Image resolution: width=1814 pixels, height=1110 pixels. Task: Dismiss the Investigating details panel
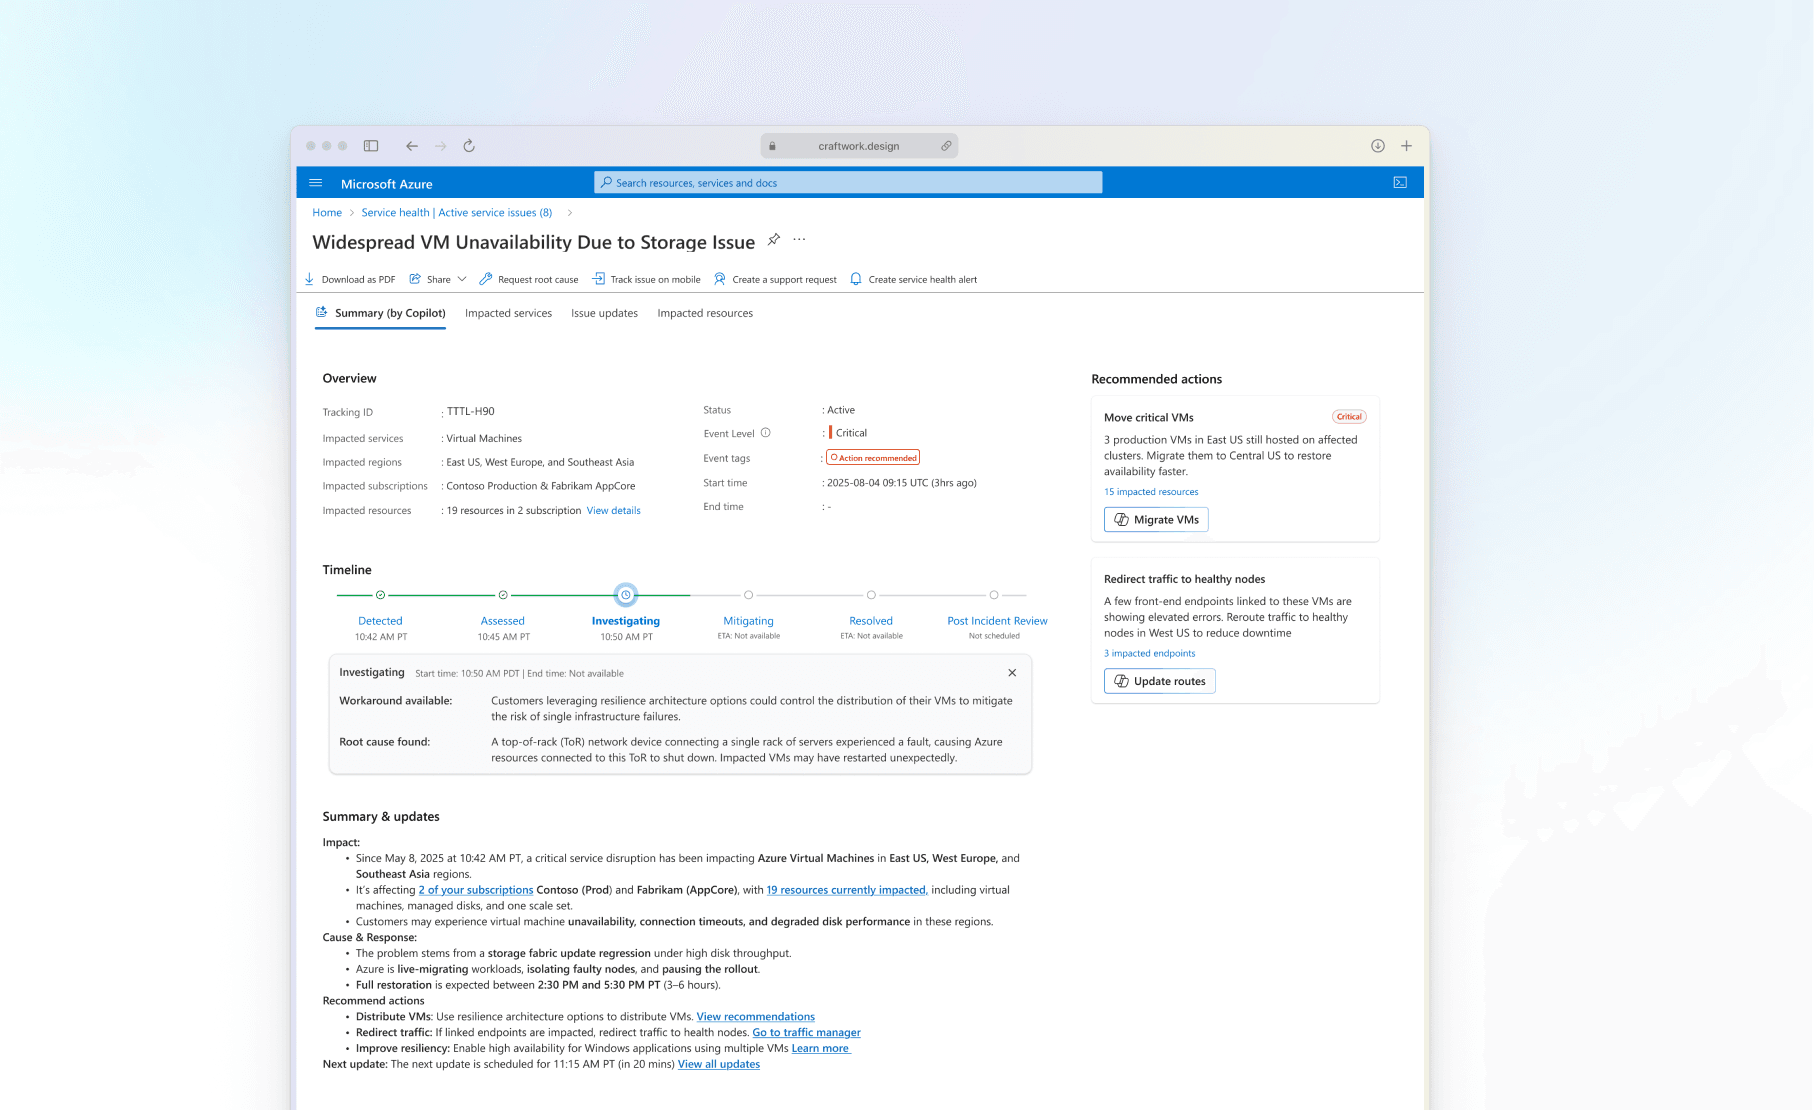click(1012, 673)
